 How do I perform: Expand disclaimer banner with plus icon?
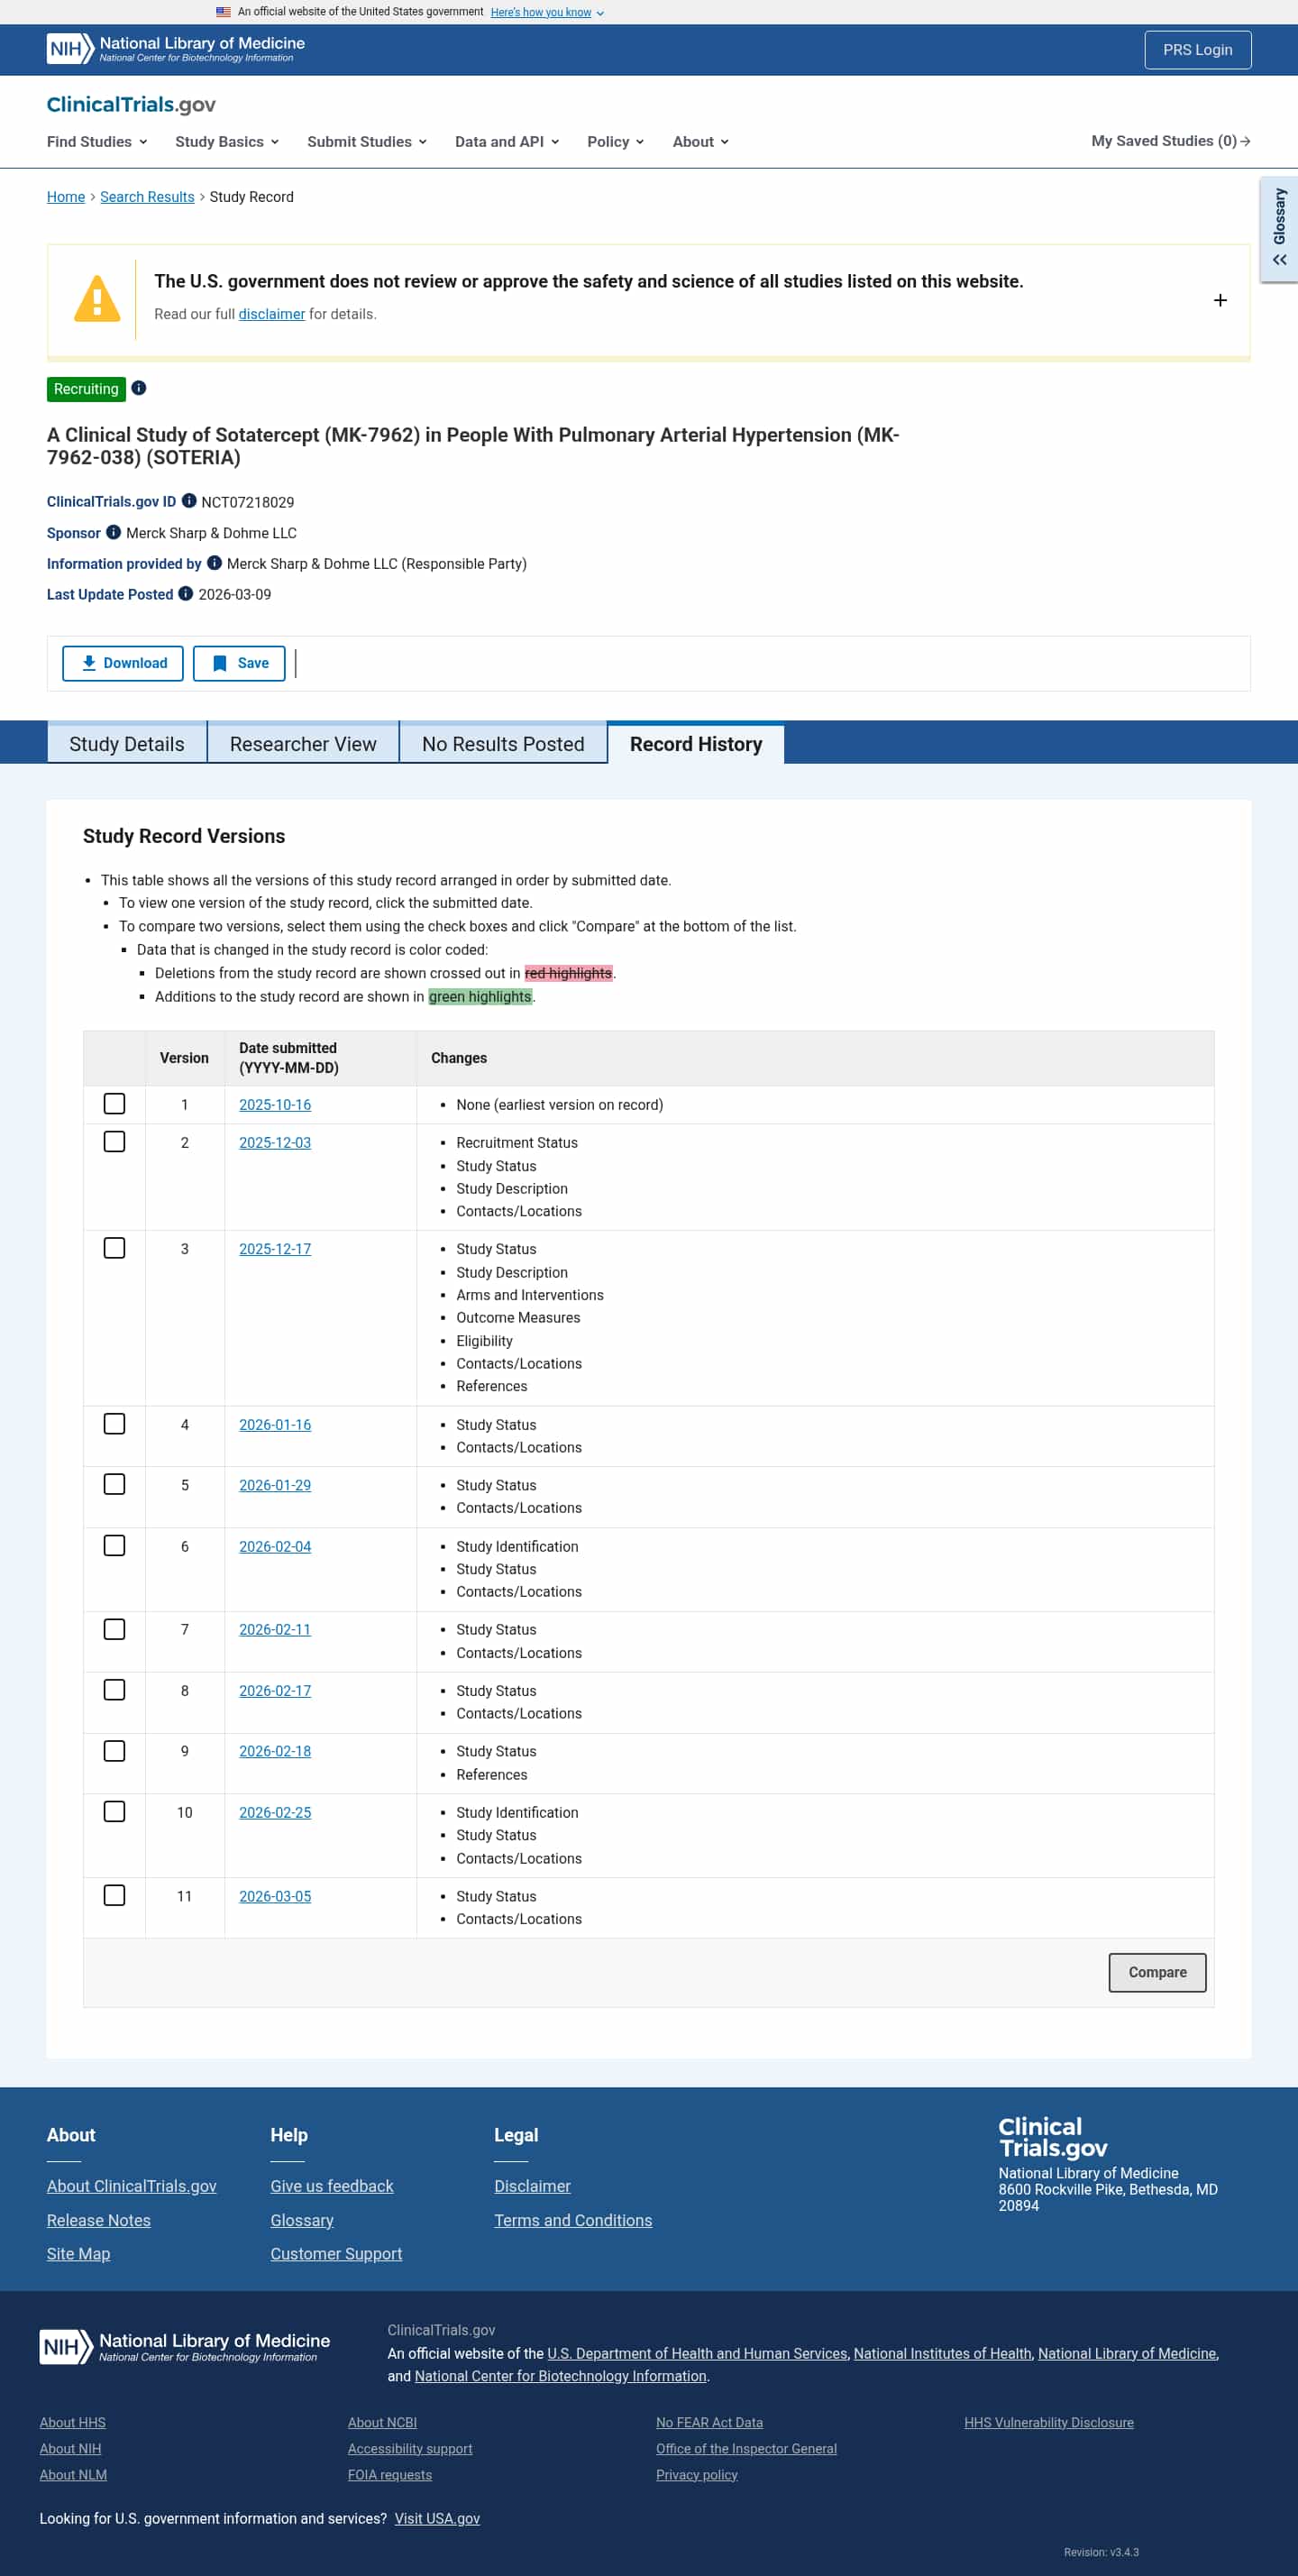1219,300
